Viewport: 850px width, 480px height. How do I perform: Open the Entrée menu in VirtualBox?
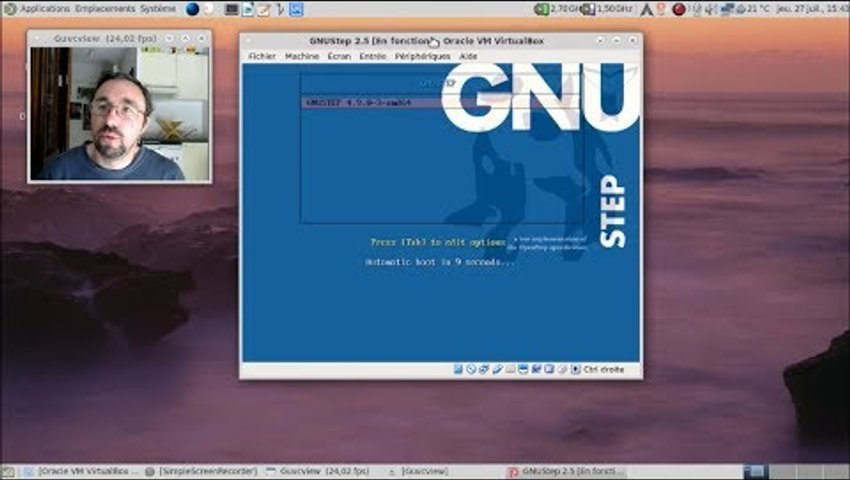tap(373, 56)
